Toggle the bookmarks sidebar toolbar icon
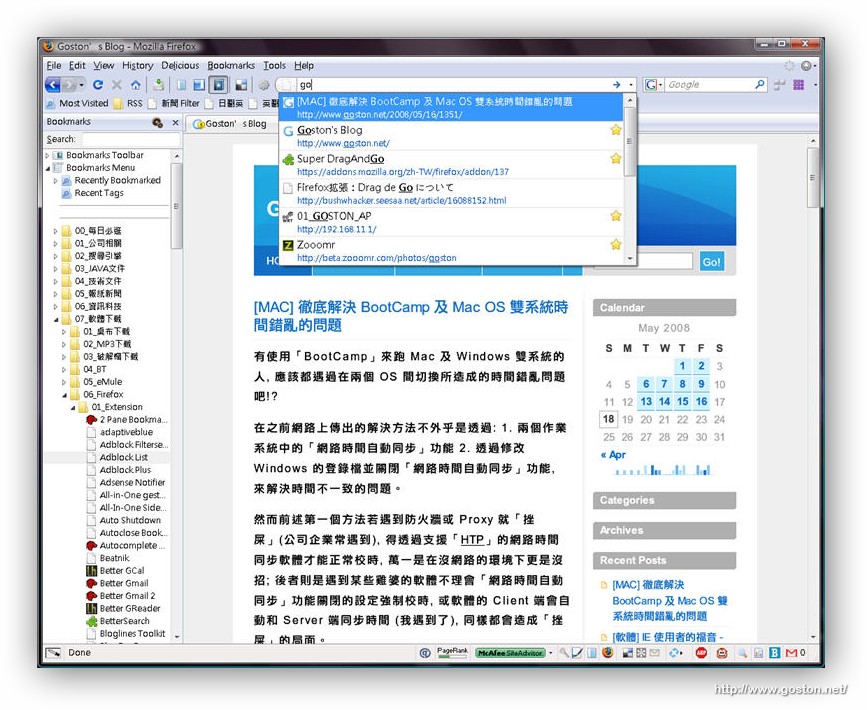This screenshot has width=867, height=710. pos(220,85)
